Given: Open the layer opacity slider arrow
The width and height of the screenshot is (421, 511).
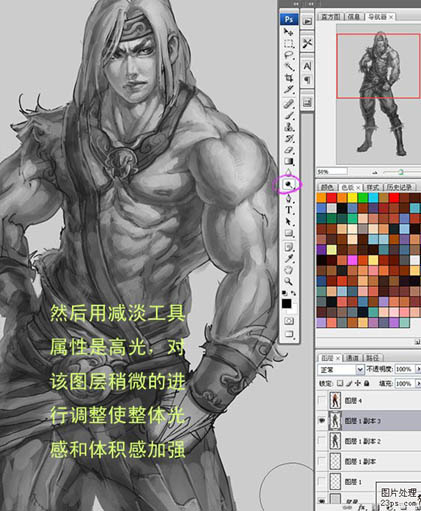Looking at the screenshot, I should (418, 369).
